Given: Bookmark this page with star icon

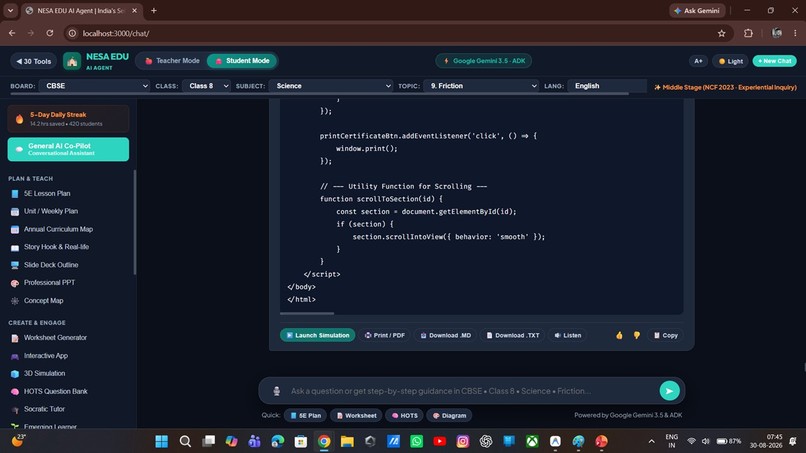Looking at the screenshot, I should (721, 33).
